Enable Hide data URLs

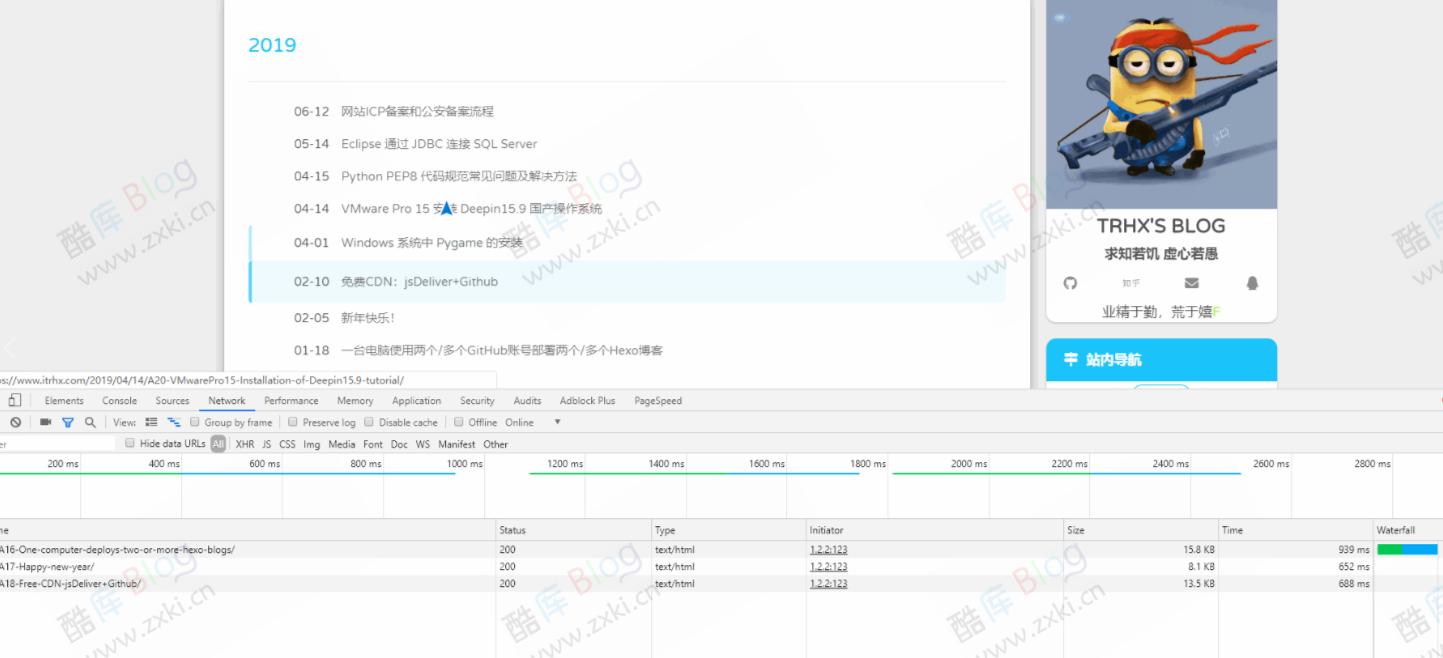click(x=128, y=444)
